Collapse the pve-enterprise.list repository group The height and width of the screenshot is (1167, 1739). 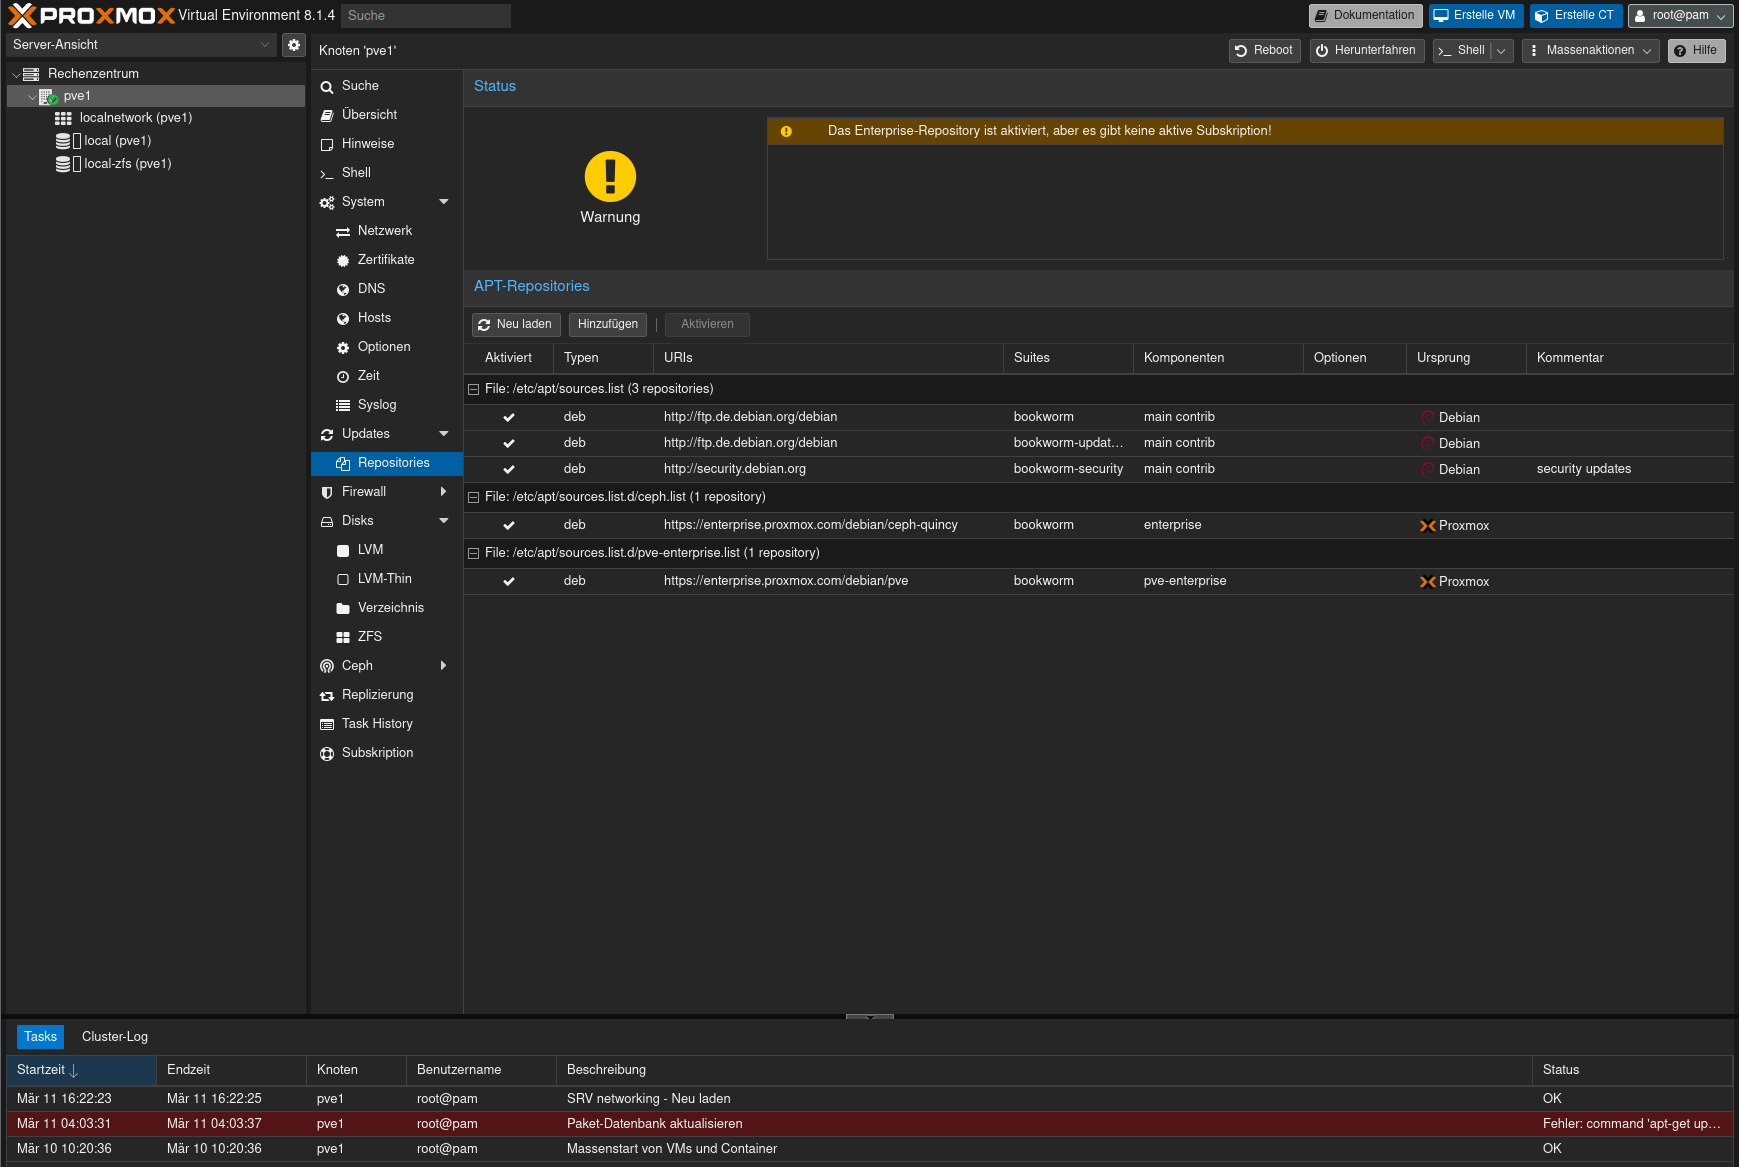click(x=474, y=554)
